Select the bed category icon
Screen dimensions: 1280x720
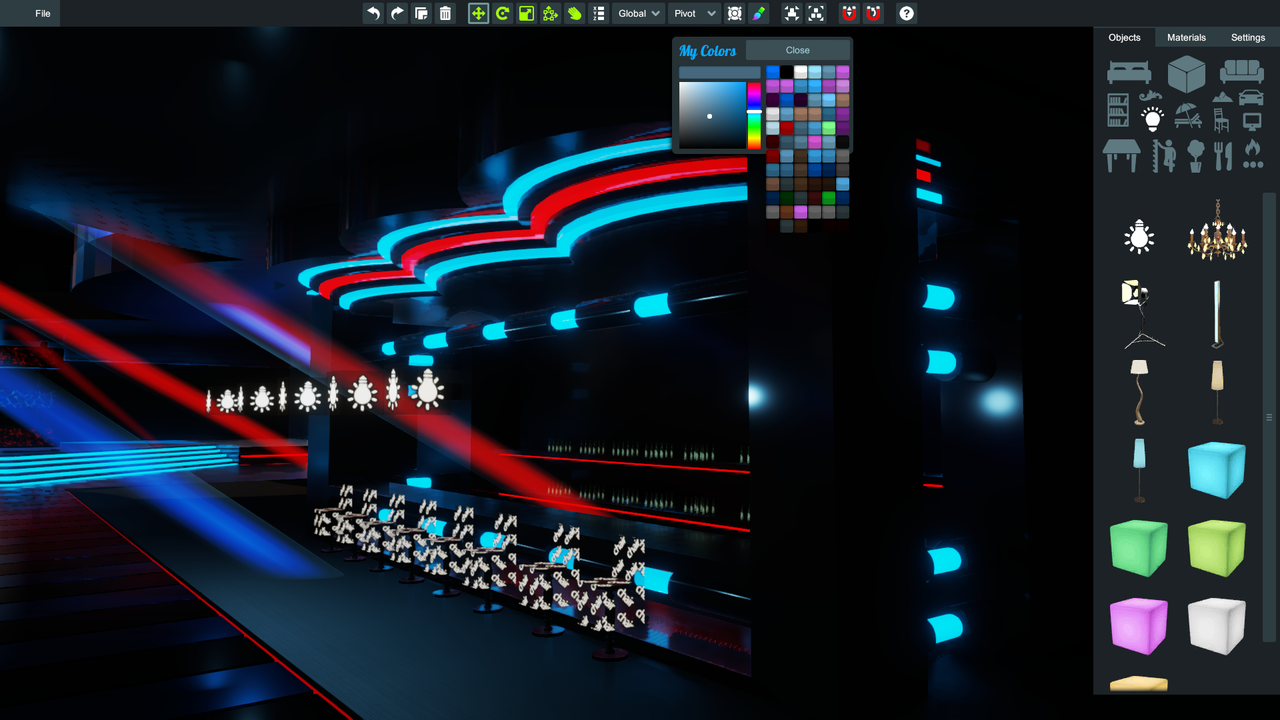click(1128, 72)
